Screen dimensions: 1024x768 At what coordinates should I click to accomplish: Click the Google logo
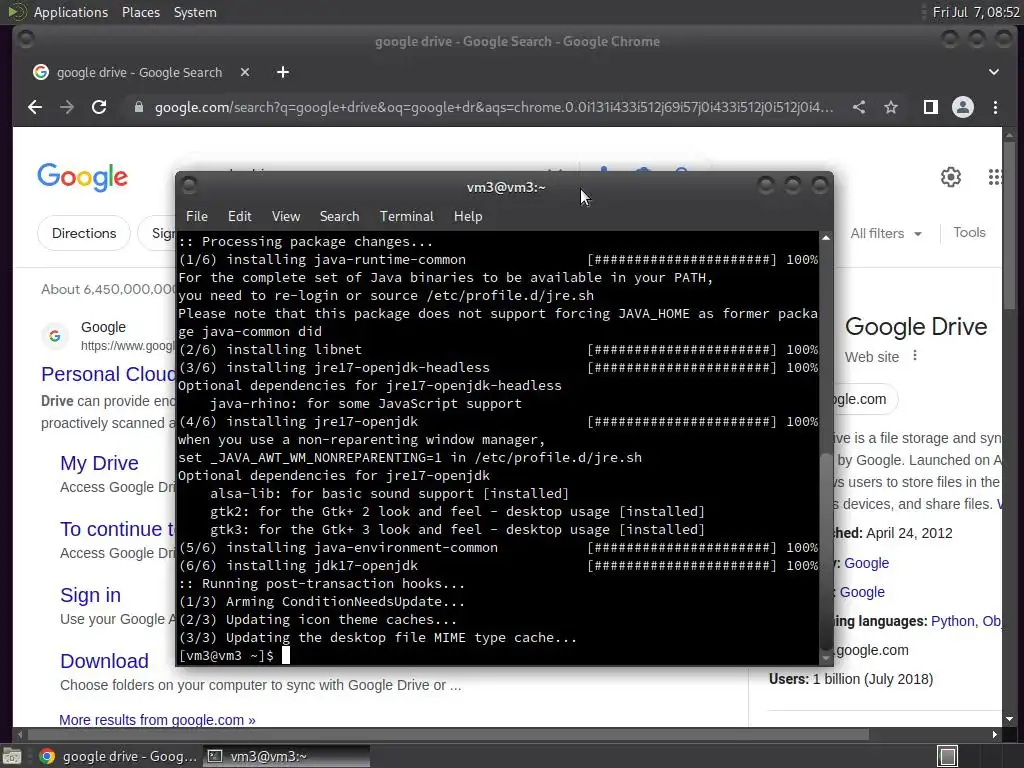click(x=83, y=177)
